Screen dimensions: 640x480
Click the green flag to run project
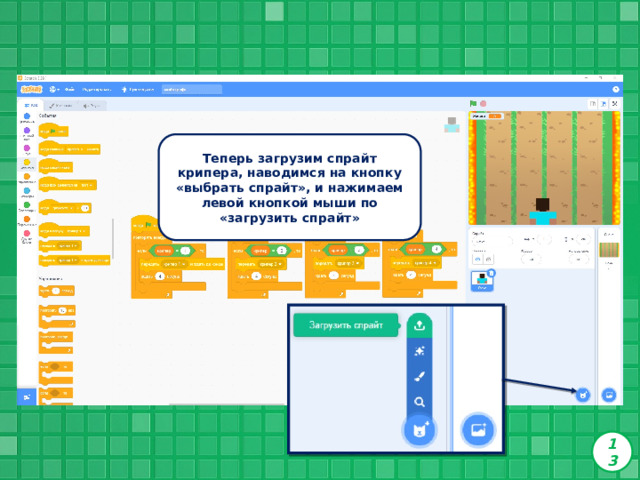point(473,104)
